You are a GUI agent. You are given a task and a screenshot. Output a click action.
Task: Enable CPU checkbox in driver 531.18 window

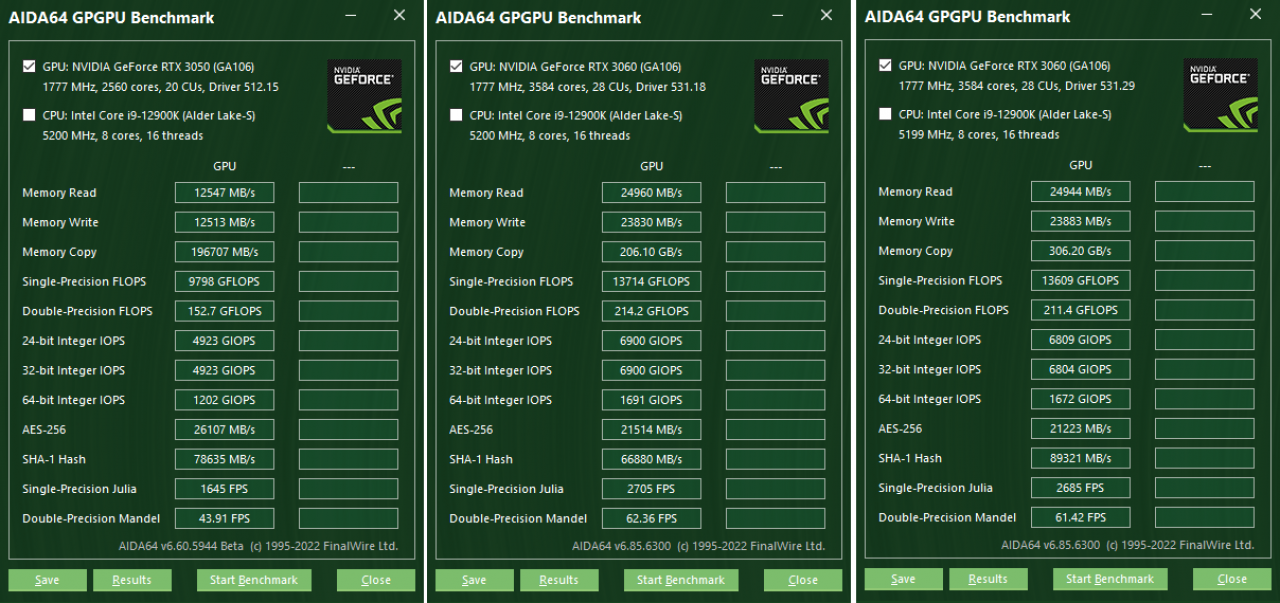coord(457,115)
